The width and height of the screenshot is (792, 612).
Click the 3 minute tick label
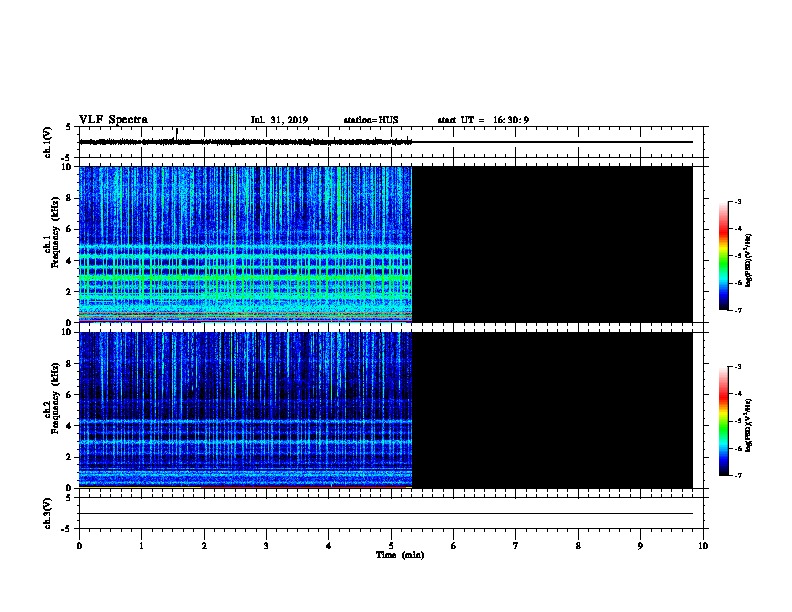[266, 545]
